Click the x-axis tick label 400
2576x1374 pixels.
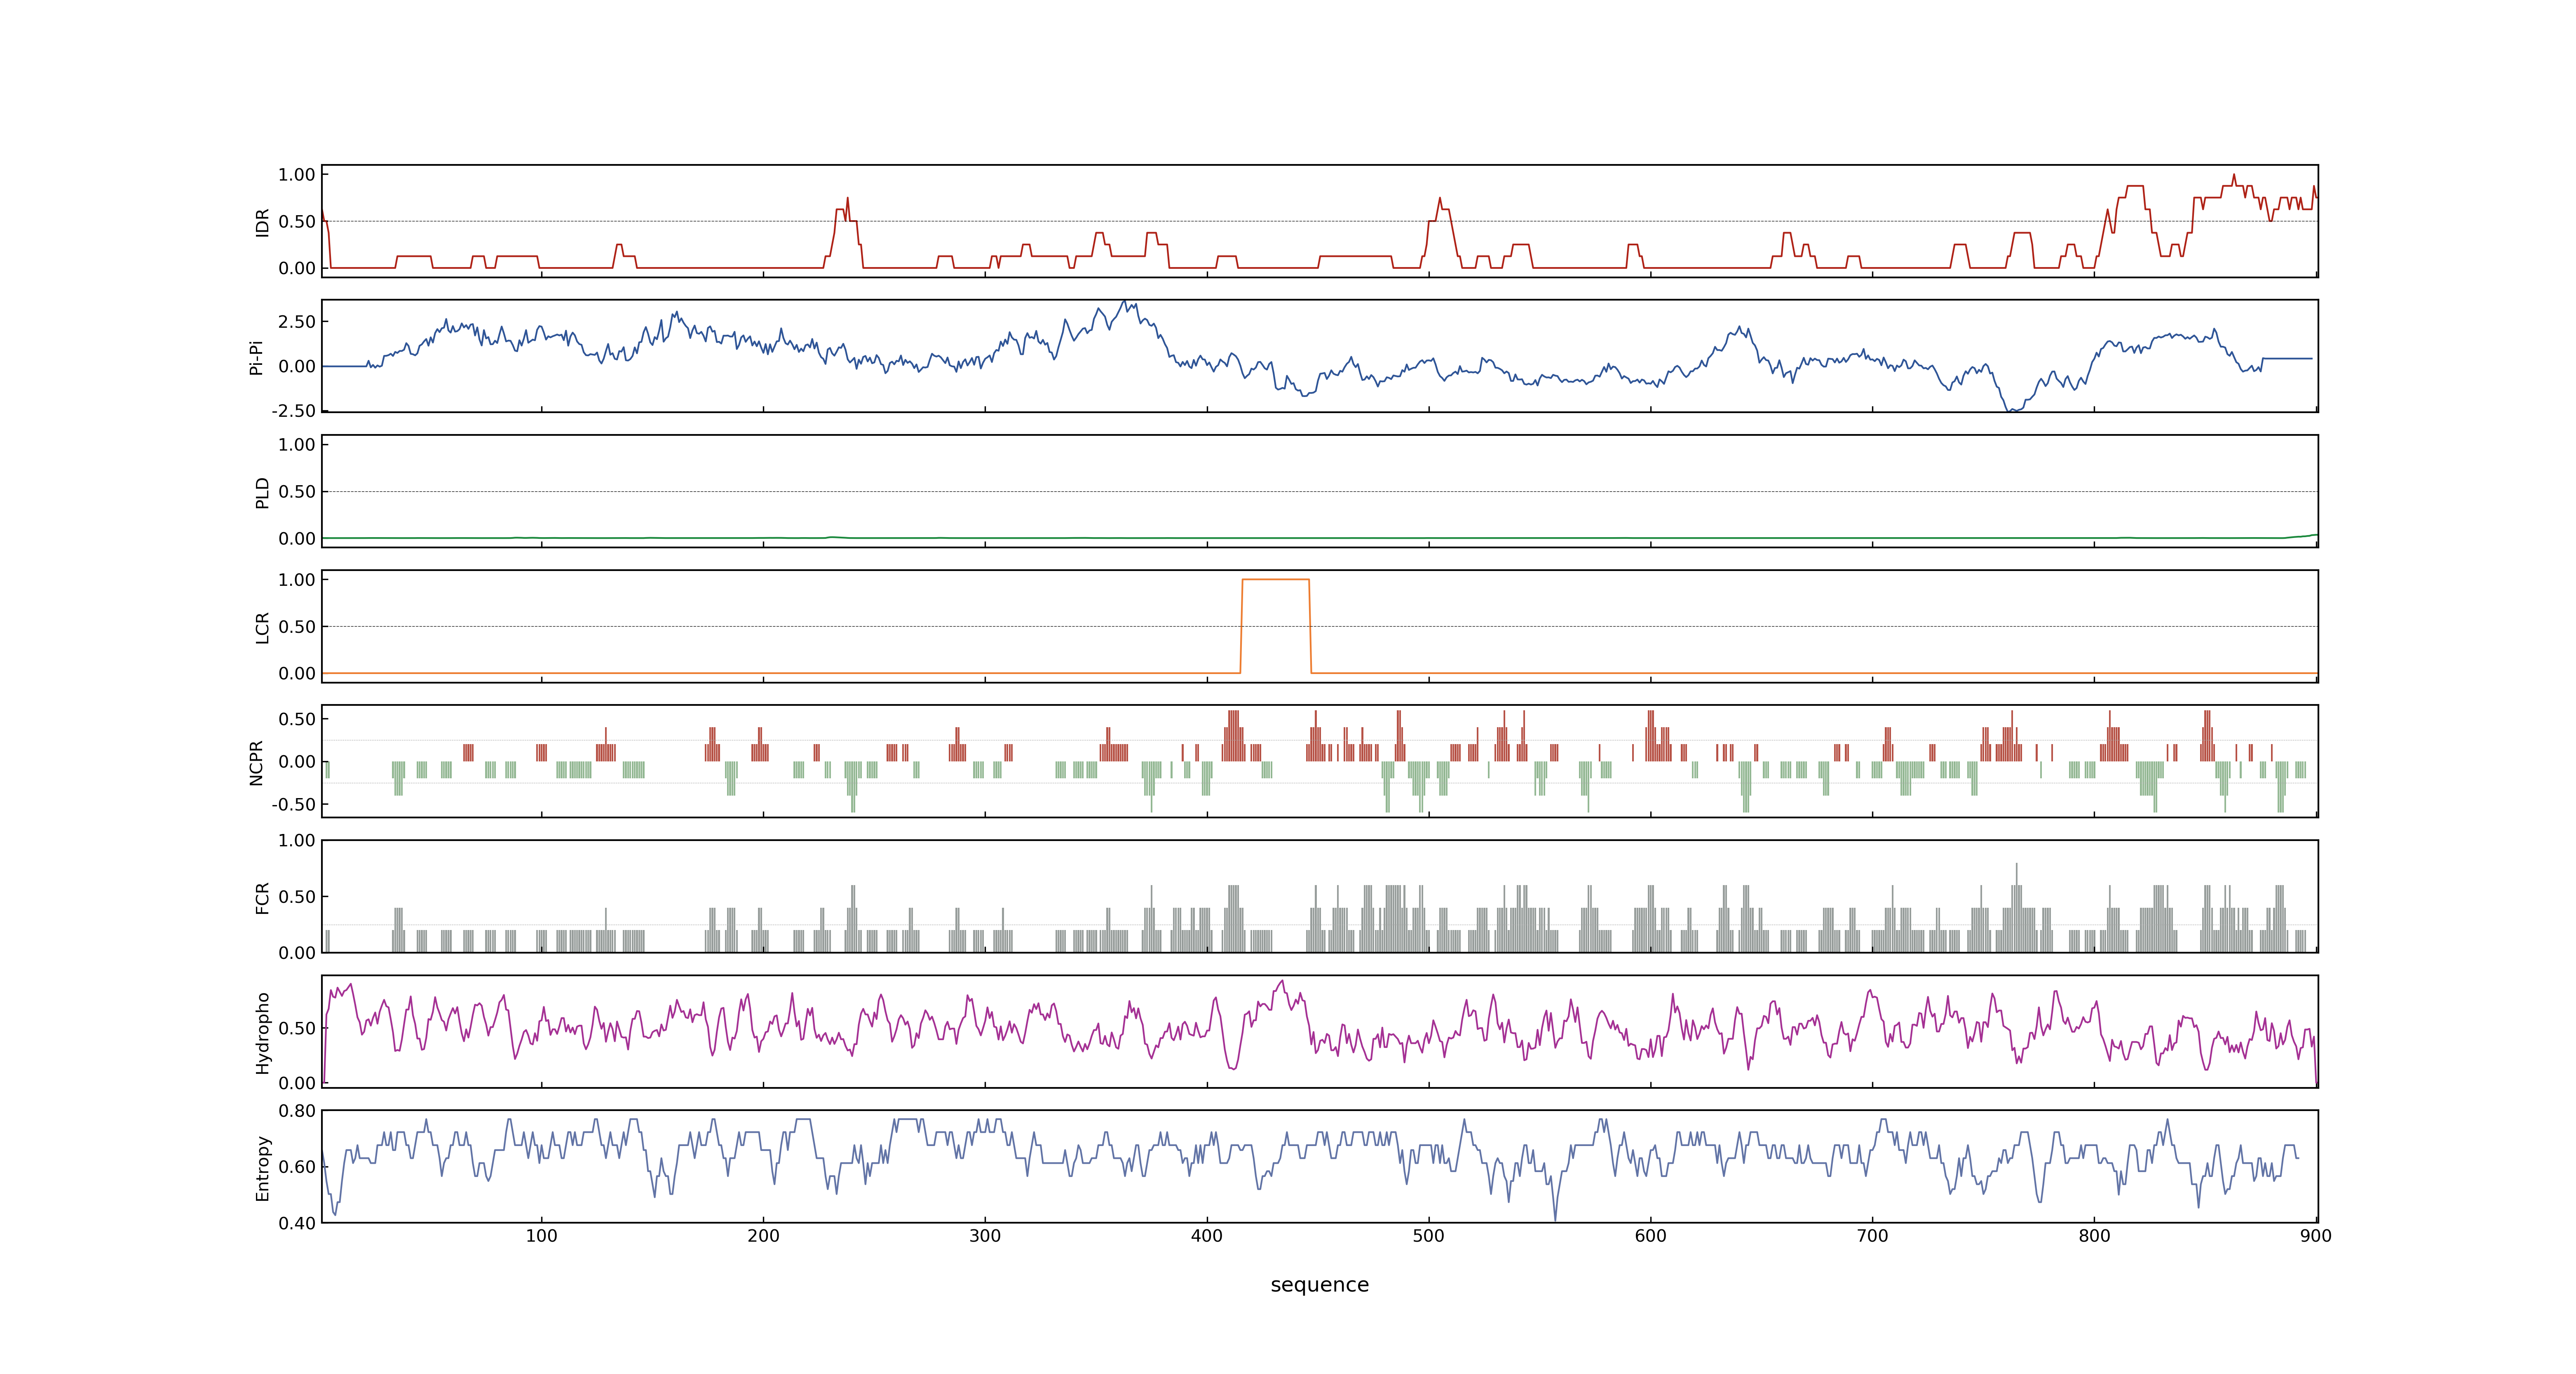point(1207,1236)
